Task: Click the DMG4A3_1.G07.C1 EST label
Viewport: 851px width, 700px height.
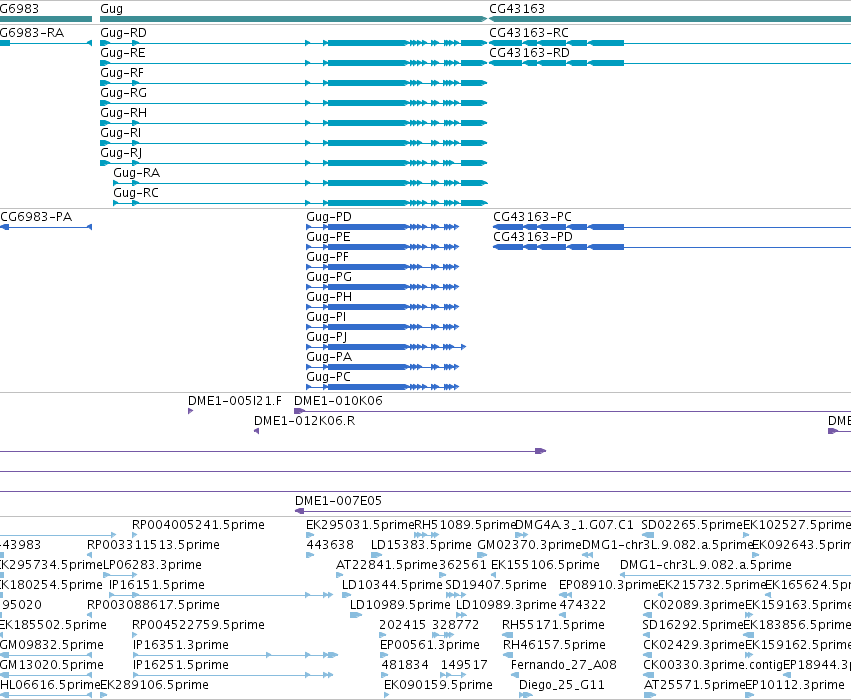Action: (574, 525)
